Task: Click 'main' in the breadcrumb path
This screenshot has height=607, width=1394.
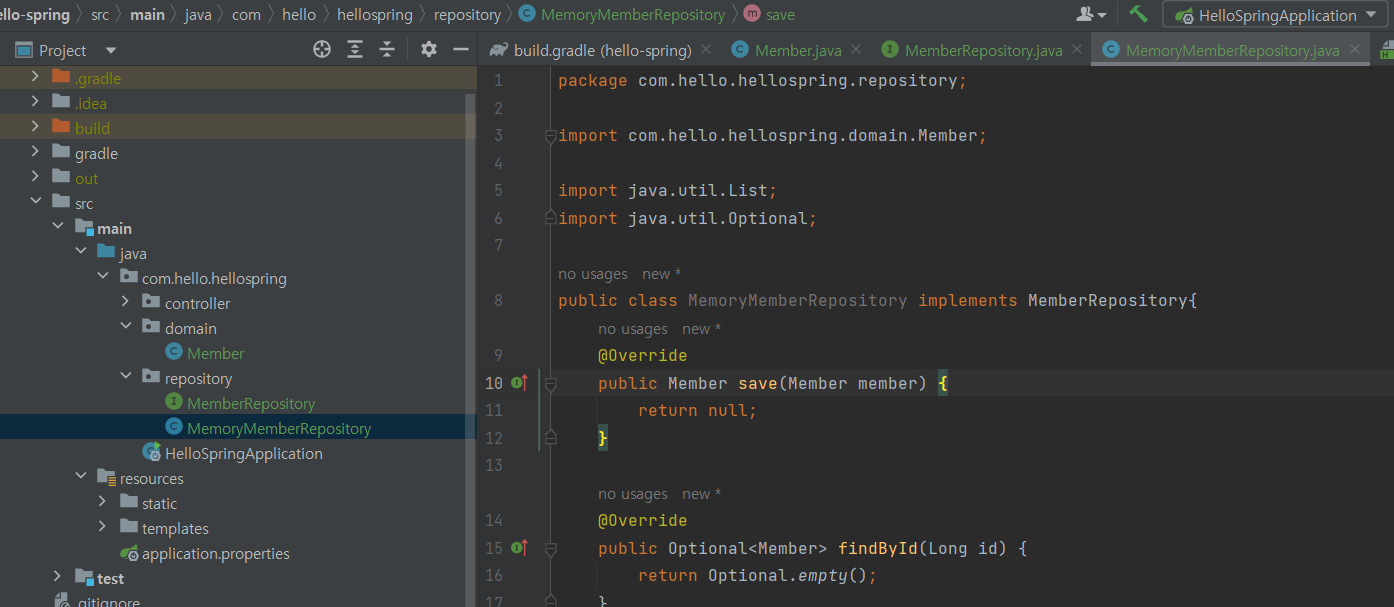Action: click(x=147, y=14)
